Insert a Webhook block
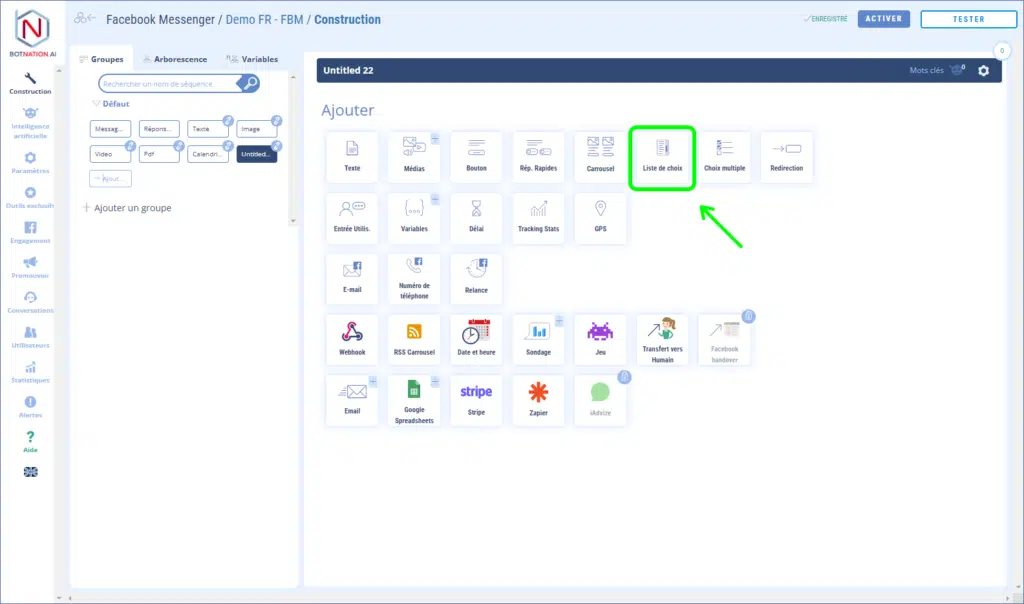This screenshot has width=1024, height=604. point(352,340)
